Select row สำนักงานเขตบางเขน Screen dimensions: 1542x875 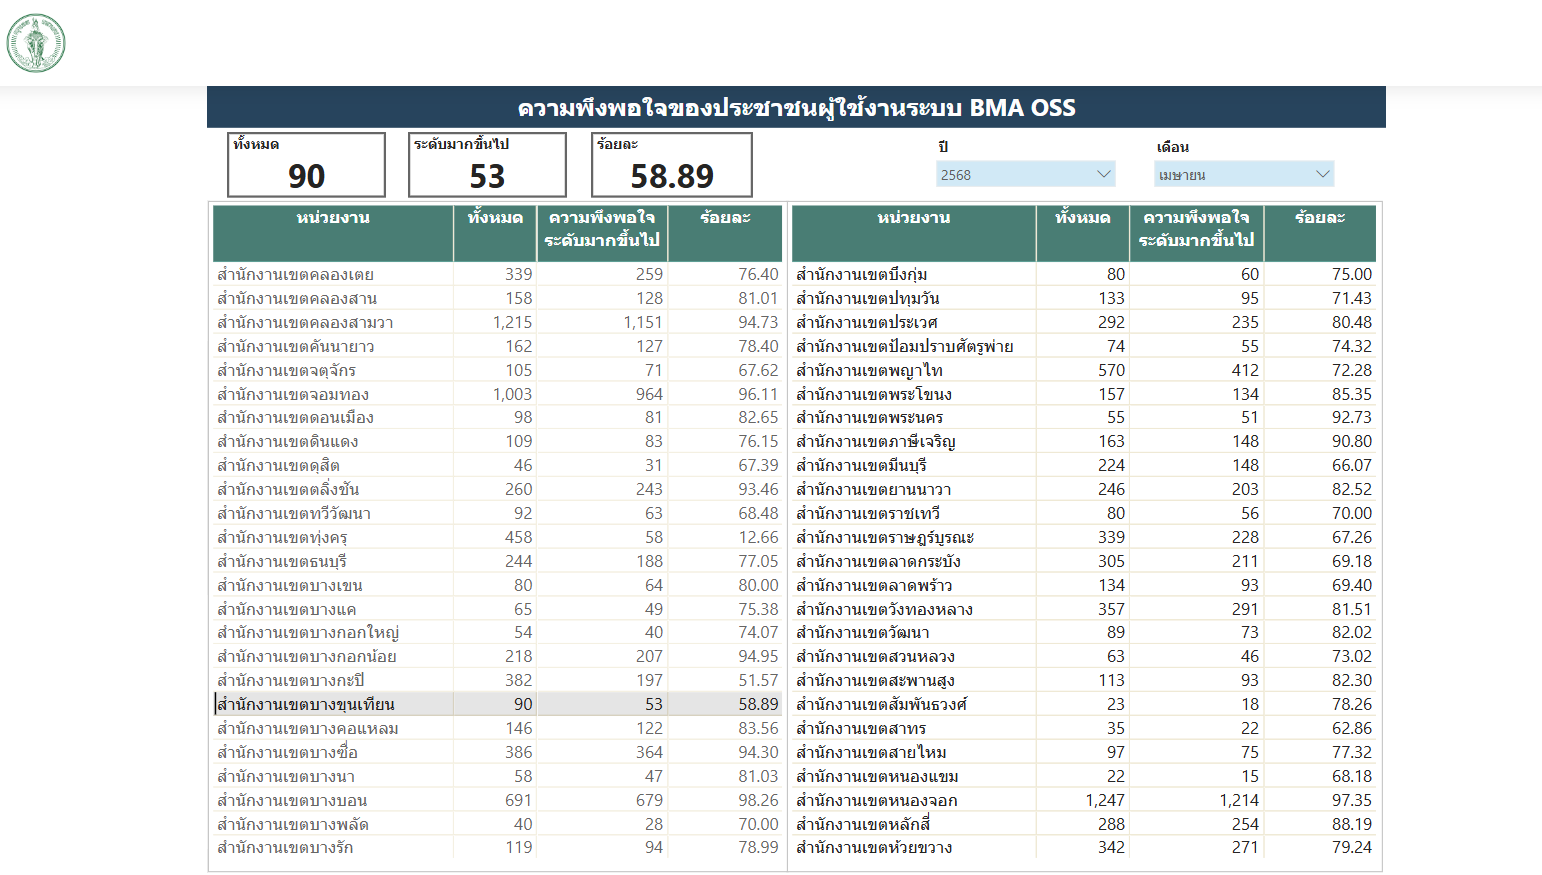(497, 585)
